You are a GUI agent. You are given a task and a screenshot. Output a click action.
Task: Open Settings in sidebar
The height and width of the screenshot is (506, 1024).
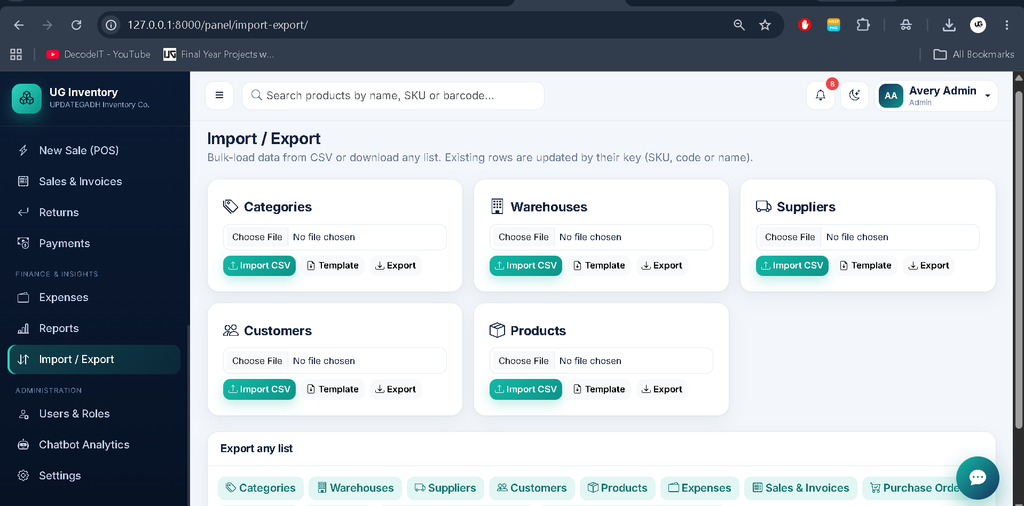tap(94, 475)
